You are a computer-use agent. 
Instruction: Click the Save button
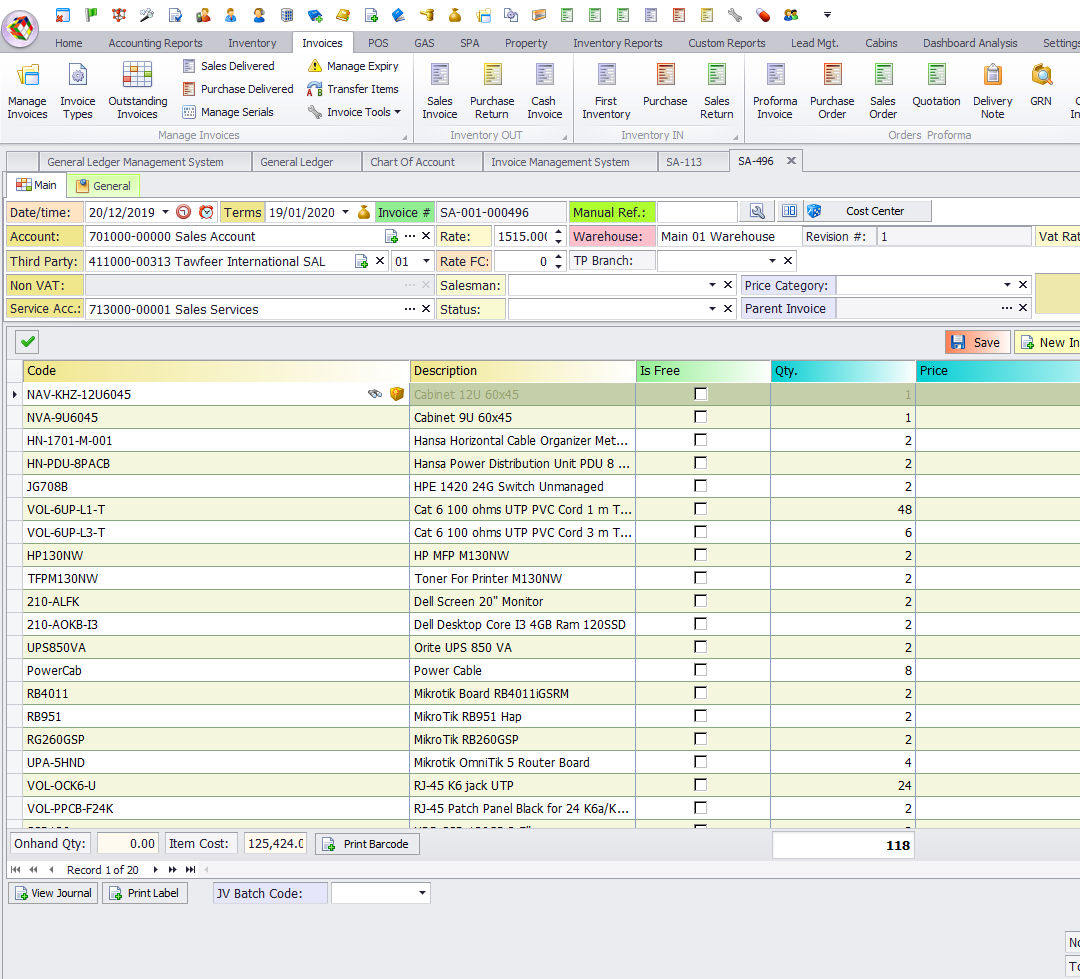[976, 342]
